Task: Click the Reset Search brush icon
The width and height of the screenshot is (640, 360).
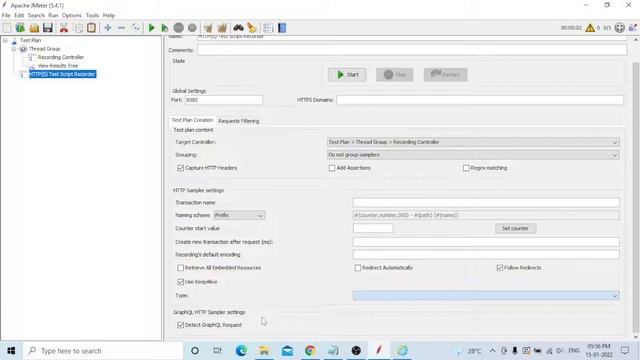Action: pyautogui.click(x=252, y=28)
